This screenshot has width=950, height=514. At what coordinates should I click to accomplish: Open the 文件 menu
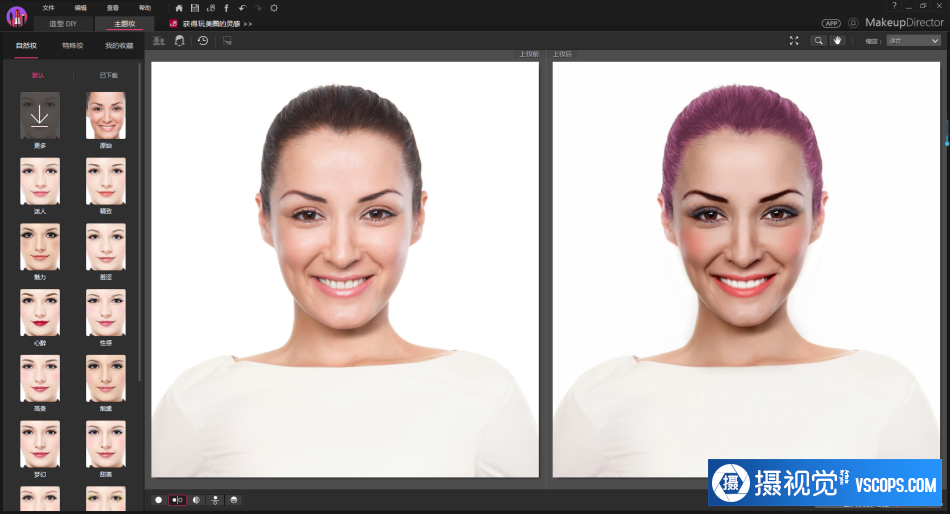click(x=48, y=8)
